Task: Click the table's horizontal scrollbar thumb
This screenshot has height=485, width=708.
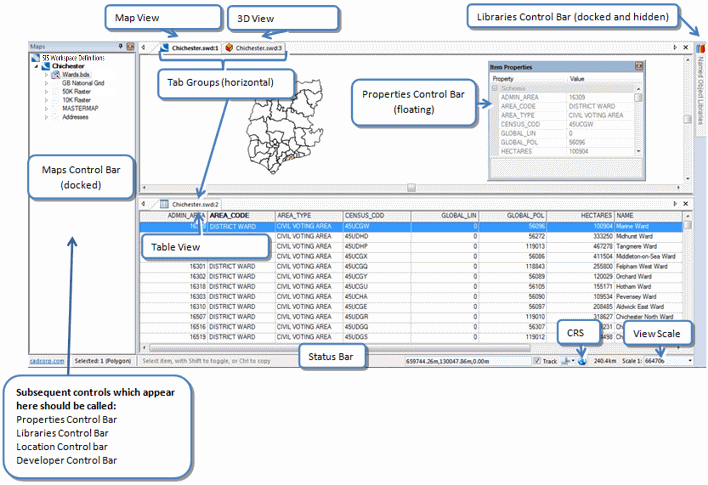Action: click(x=340, y=348)
